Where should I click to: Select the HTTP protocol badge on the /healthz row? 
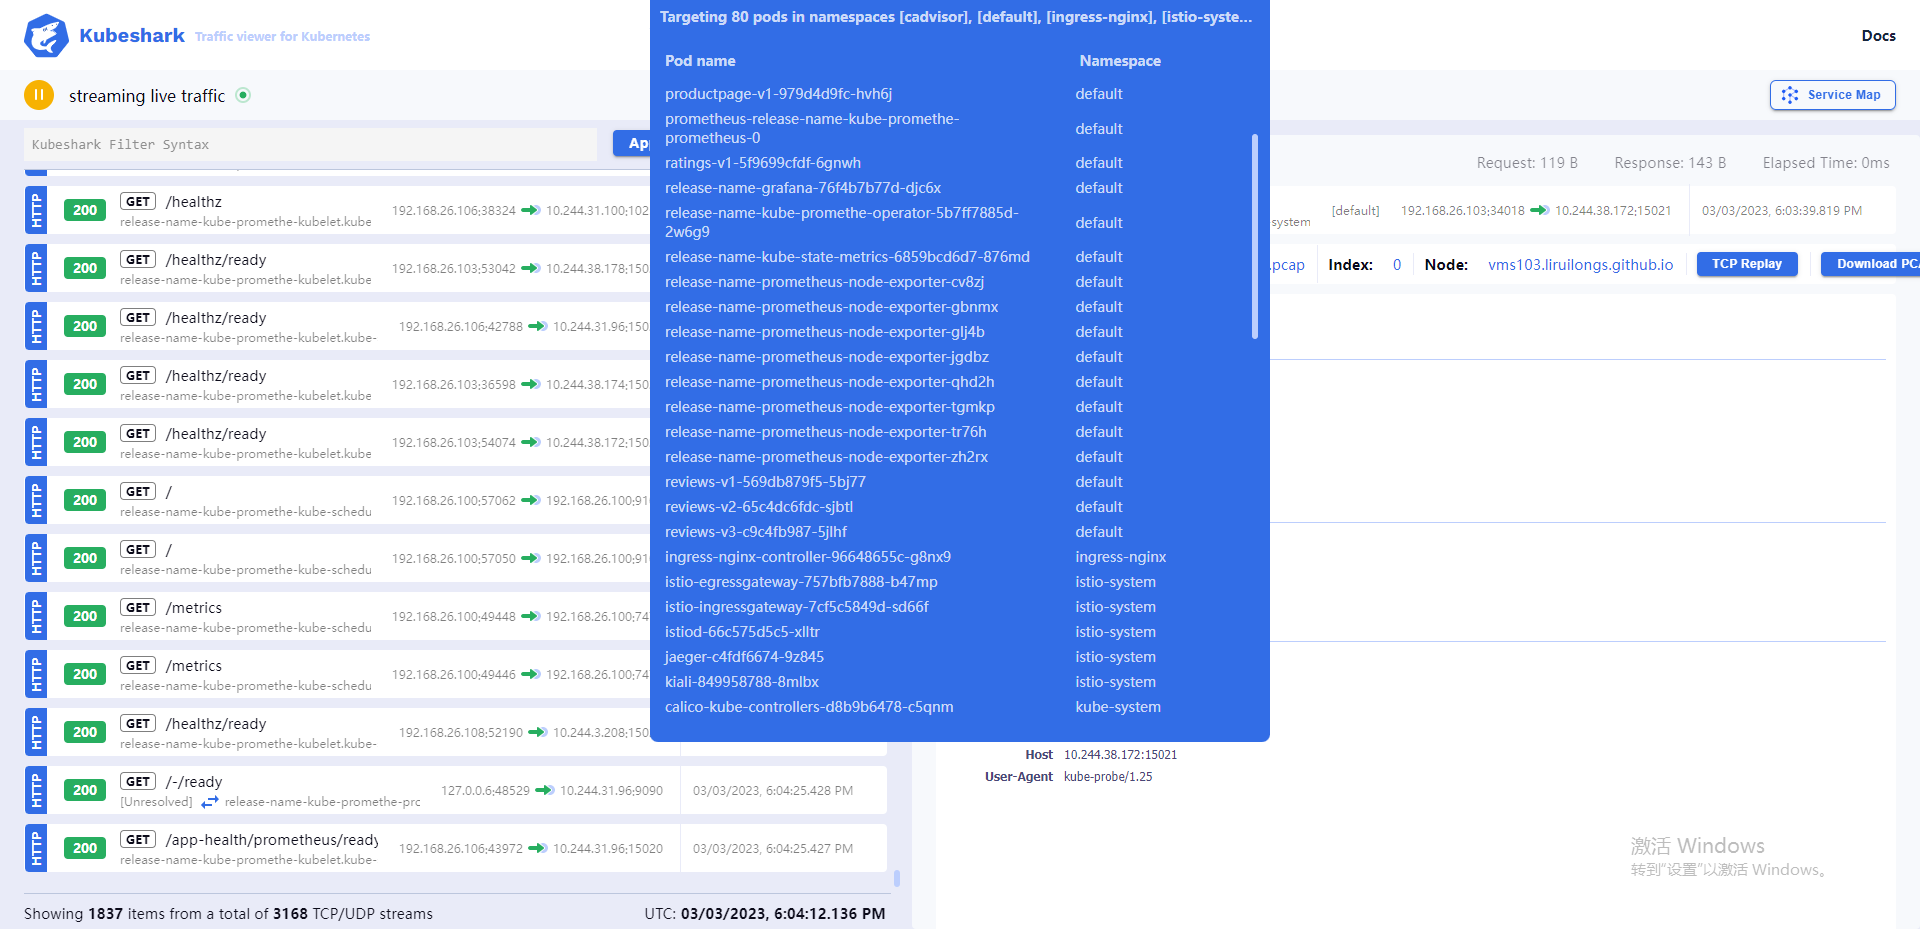[36, 210]
